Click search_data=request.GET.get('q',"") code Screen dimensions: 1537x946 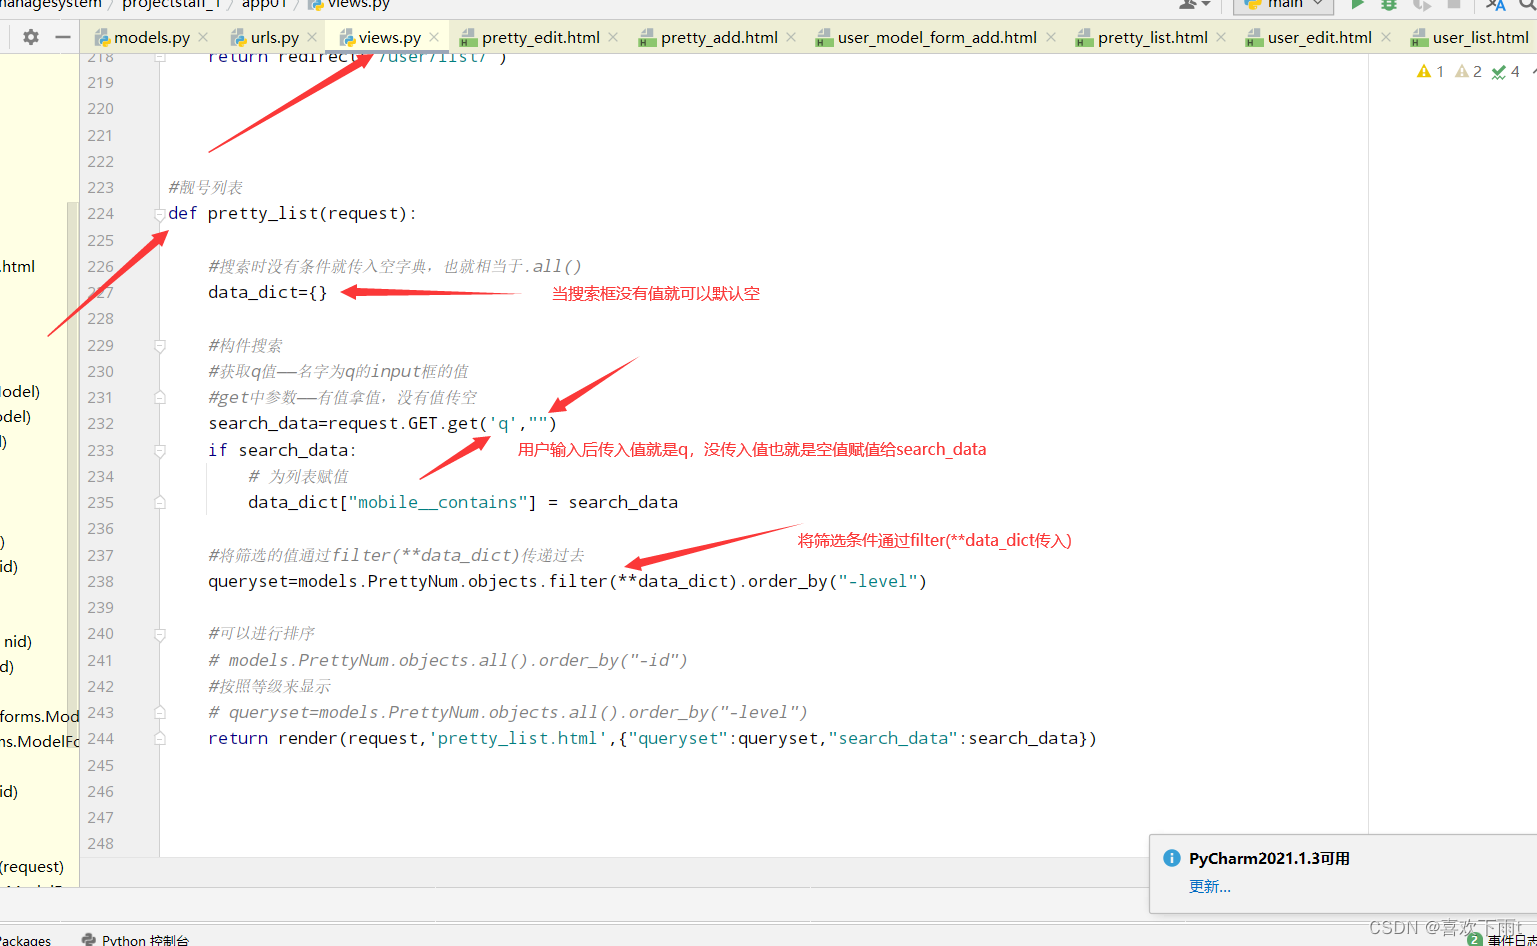[382, 423]
